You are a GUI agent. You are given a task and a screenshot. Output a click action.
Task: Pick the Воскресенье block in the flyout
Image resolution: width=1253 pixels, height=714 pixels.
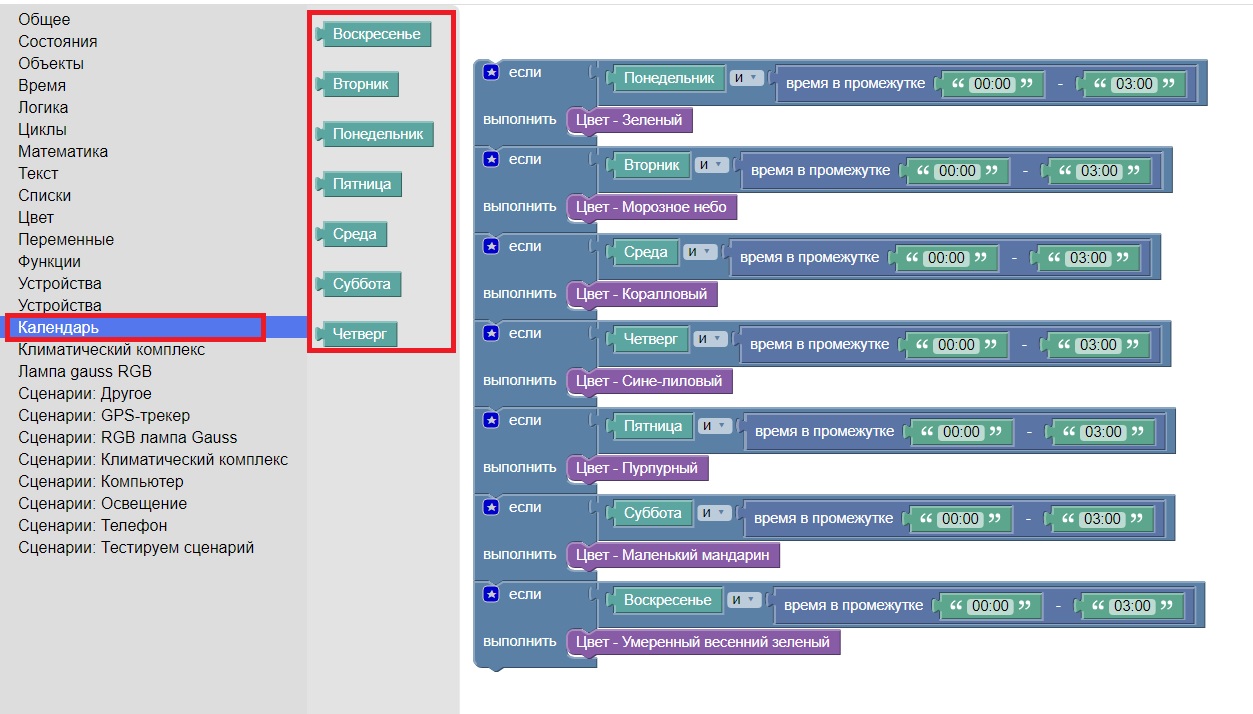click(x=375, y=34)
